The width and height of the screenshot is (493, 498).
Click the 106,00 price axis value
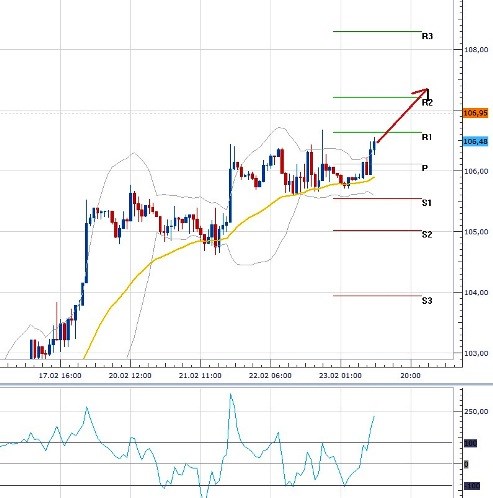coord(476,171)
